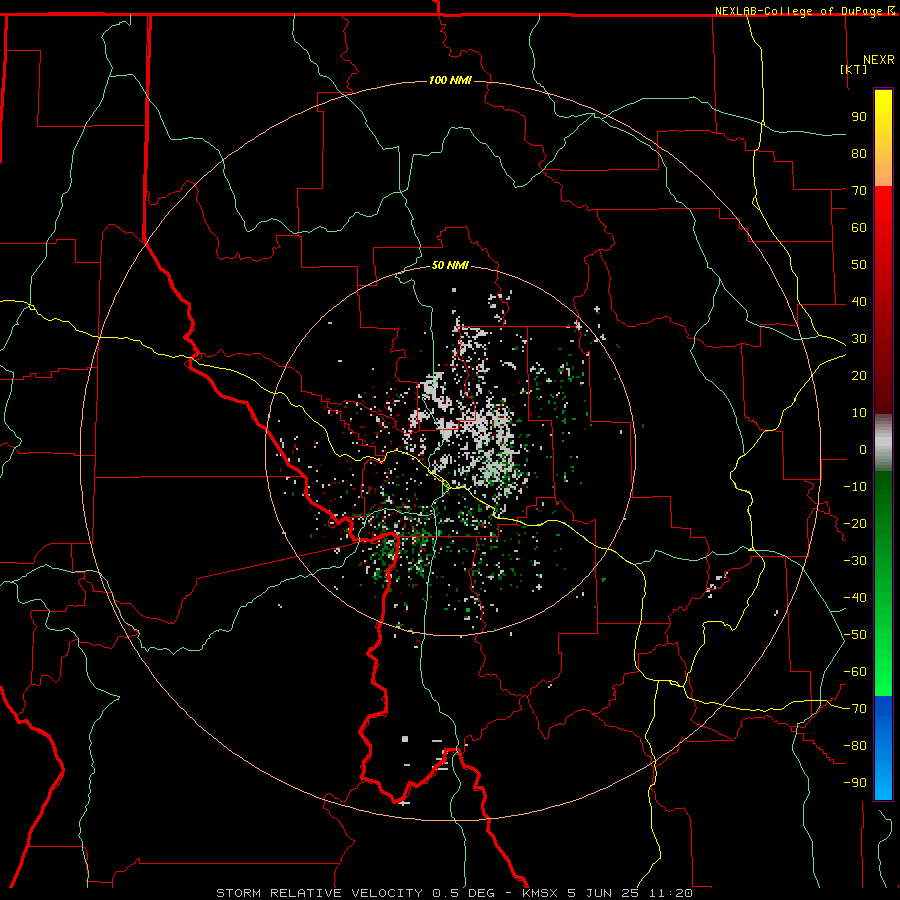This screenshot has height=900, width=900.
Task: Click the 90 value on velocity scale
Action: pyautogui.click(x=859, y=117)
